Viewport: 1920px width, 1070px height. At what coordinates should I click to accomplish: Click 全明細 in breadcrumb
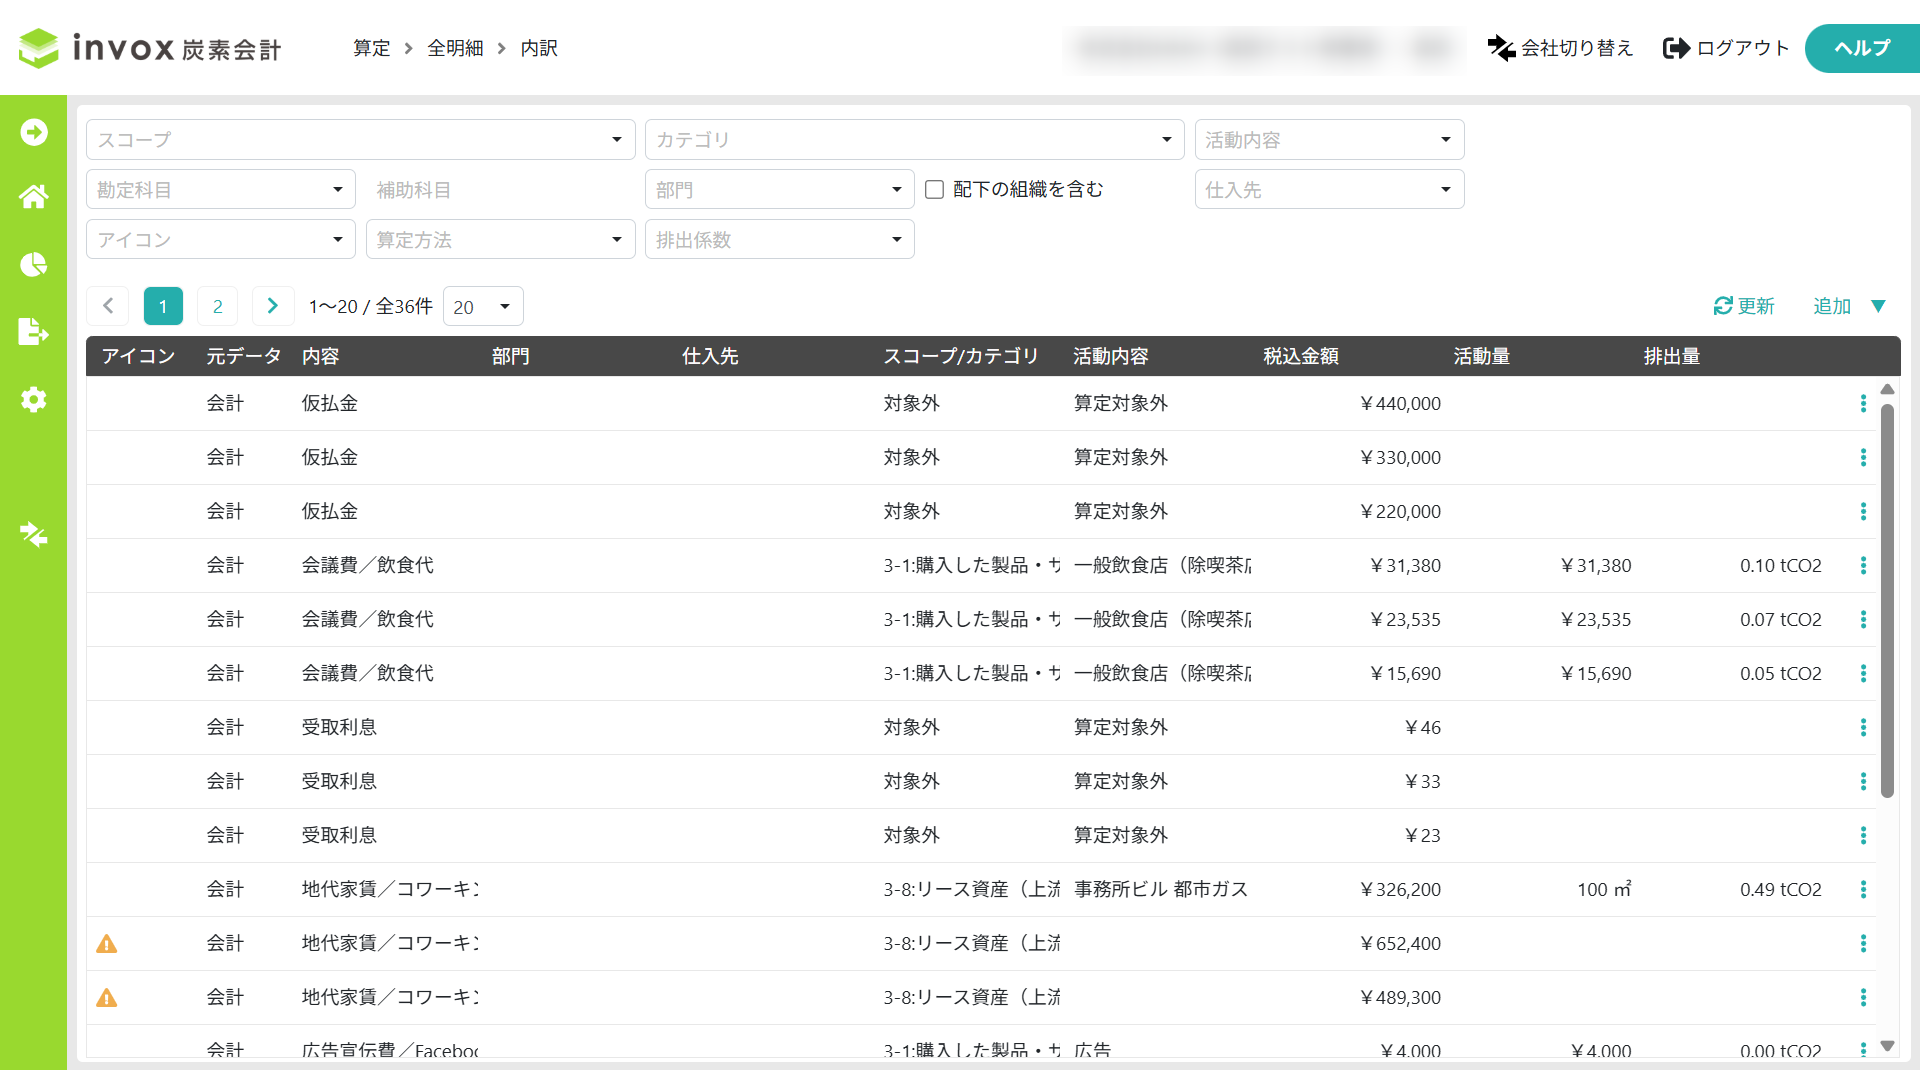click(x=455, y=48)
